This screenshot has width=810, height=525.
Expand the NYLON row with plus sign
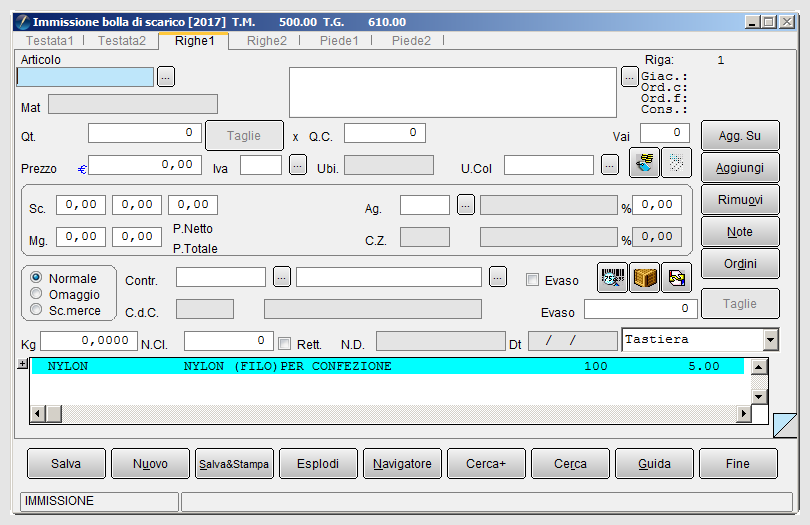pyautogui.click(x=22, y=364)
